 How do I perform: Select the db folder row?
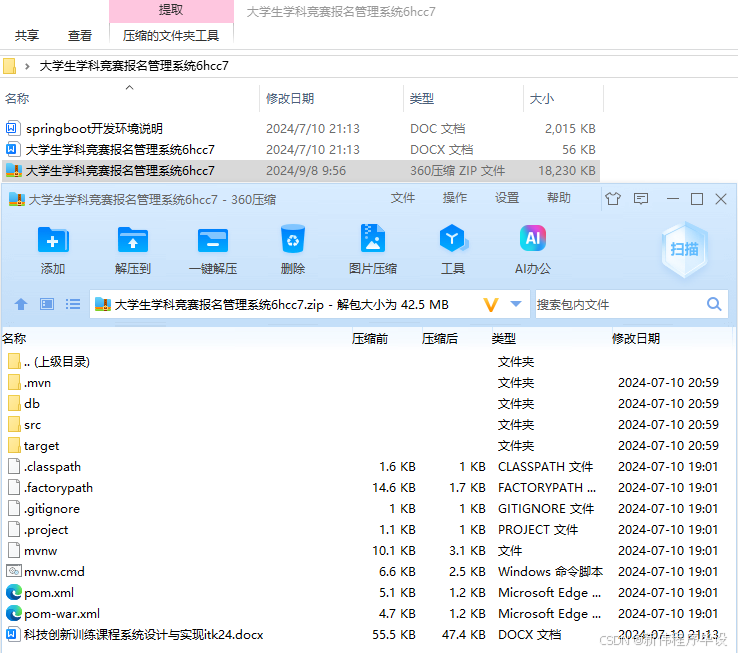[367, 403]
